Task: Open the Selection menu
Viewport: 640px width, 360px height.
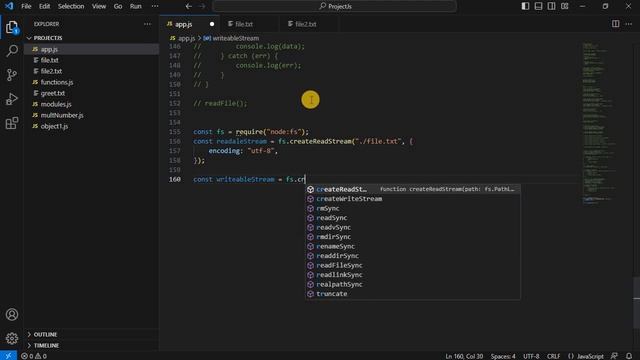Action: pyautogui.click(x=71, y=6)
